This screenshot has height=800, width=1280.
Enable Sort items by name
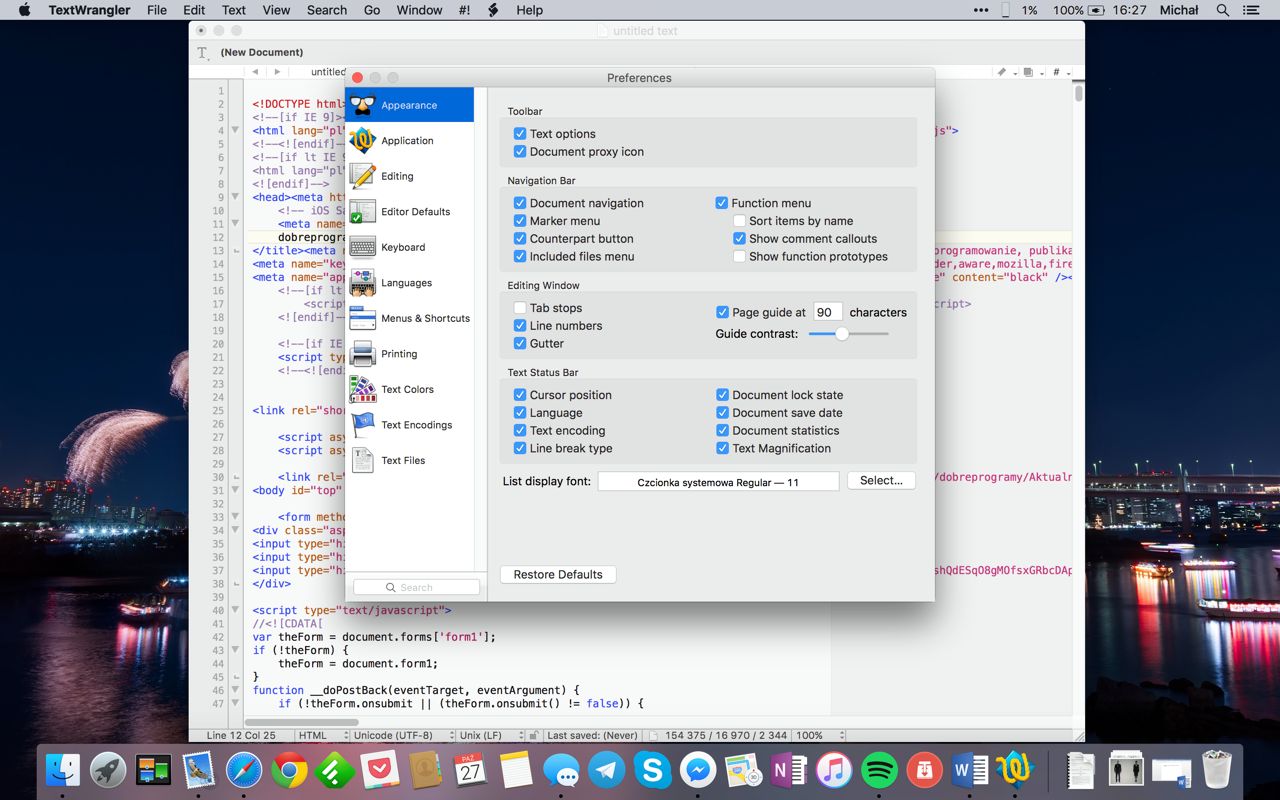(x=739, y=221)
